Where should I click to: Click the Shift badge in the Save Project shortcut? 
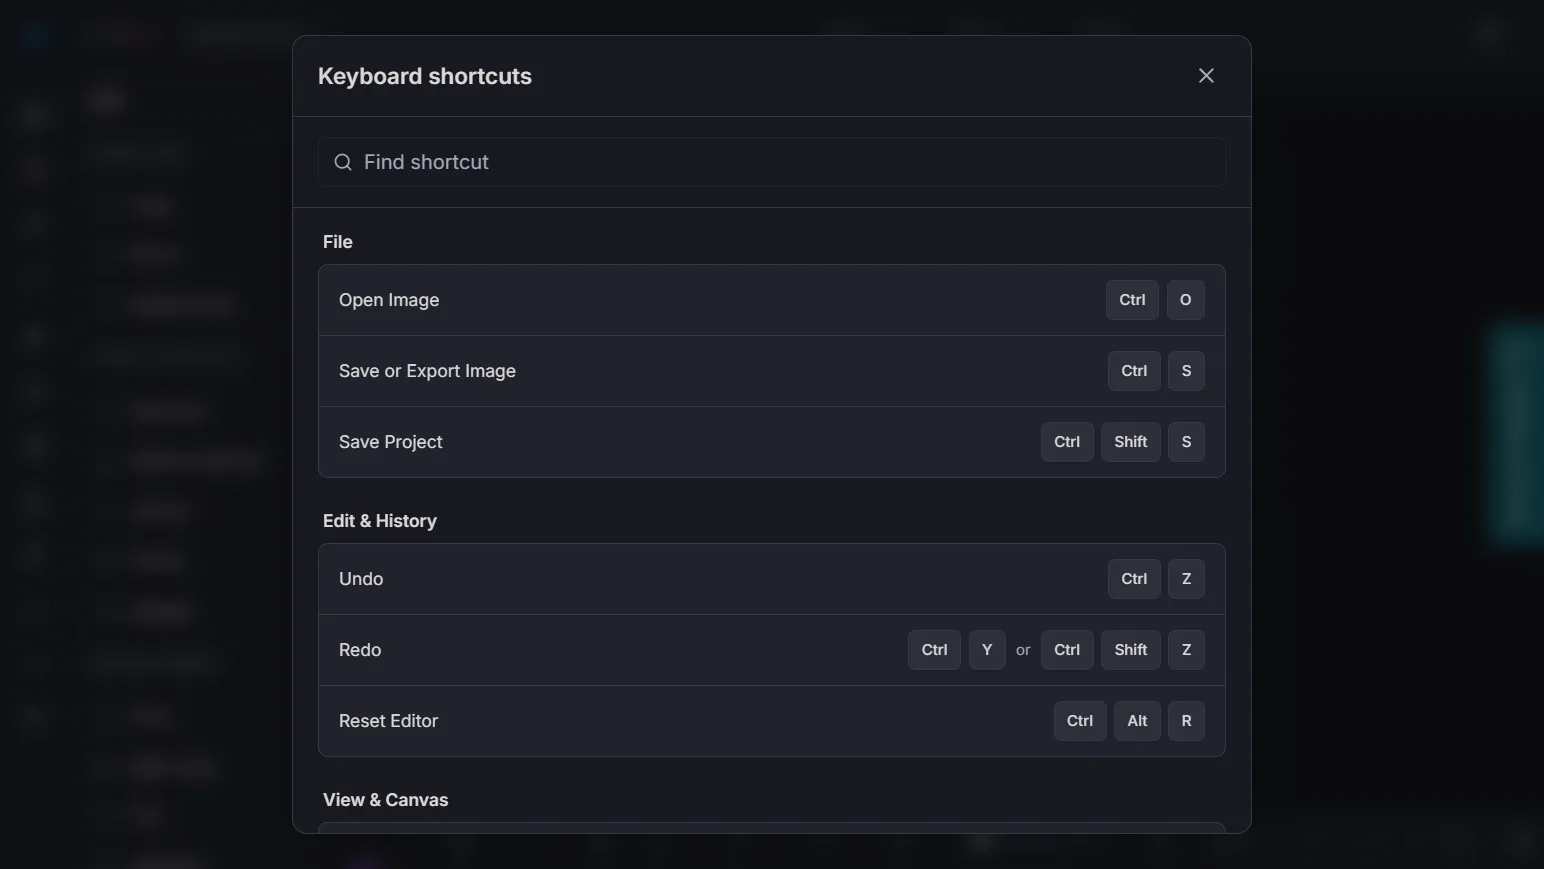tap(1130, 441)
